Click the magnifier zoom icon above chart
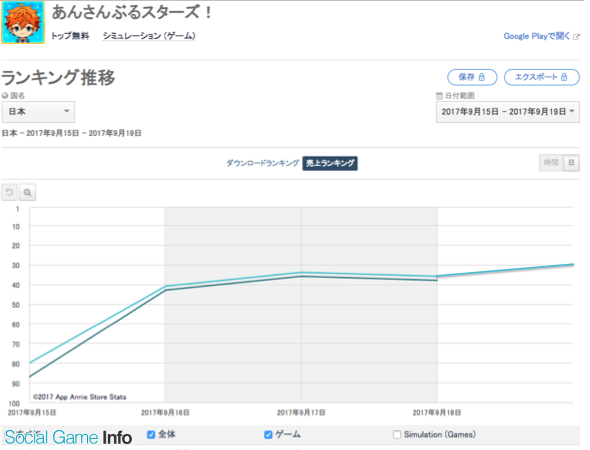The width and height of the screenshot is (590, 450). pyautogui.click(x=27, y=193)
